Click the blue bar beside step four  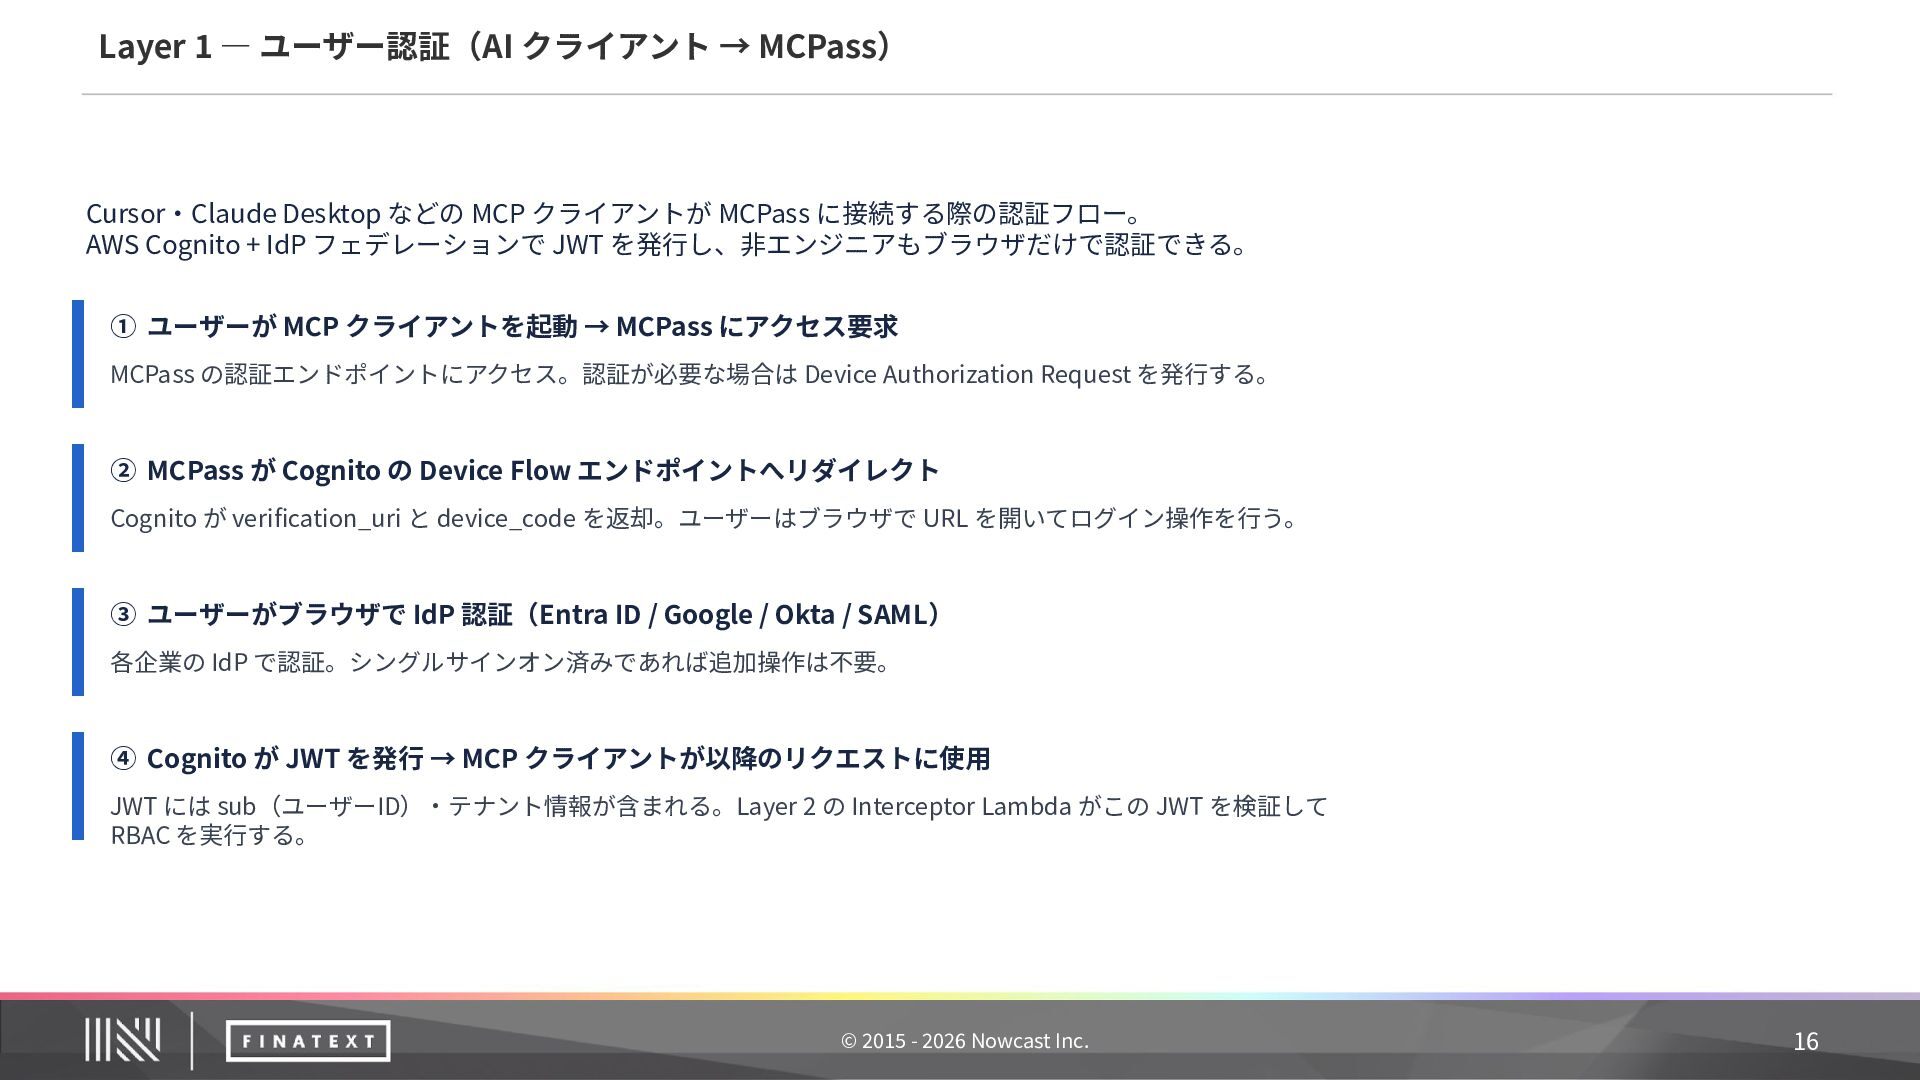(x=77, y=785)
